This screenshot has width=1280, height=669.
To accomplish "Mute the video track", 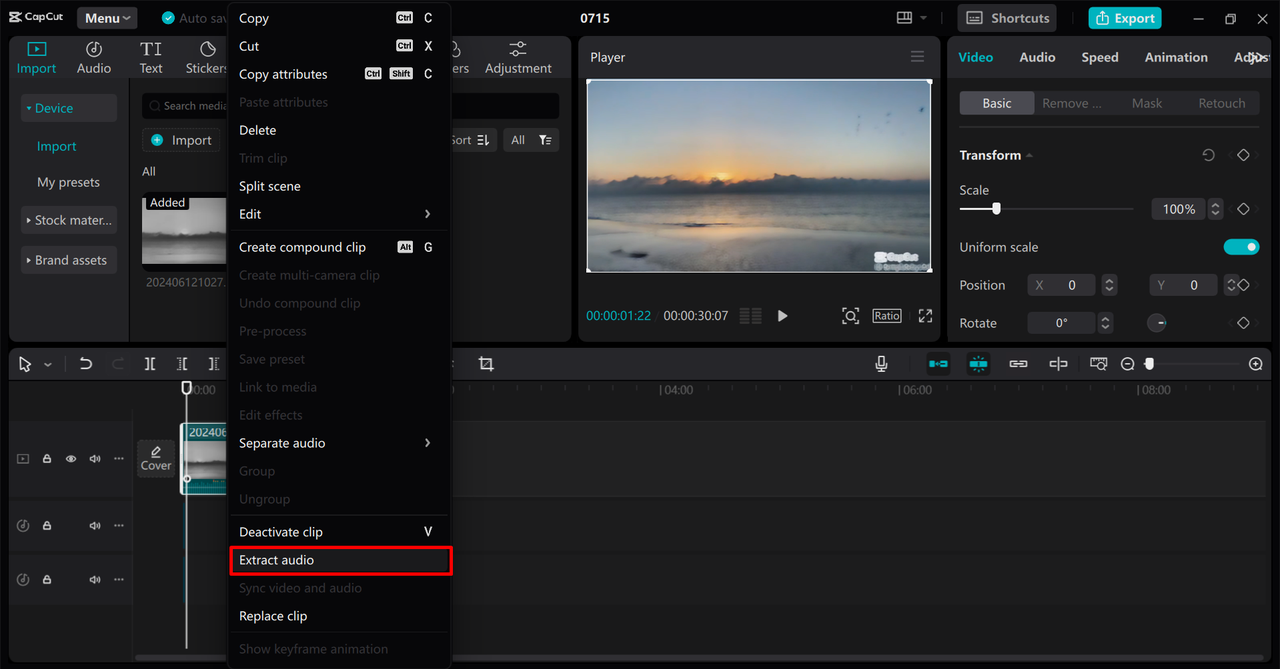I will [95, 459].
